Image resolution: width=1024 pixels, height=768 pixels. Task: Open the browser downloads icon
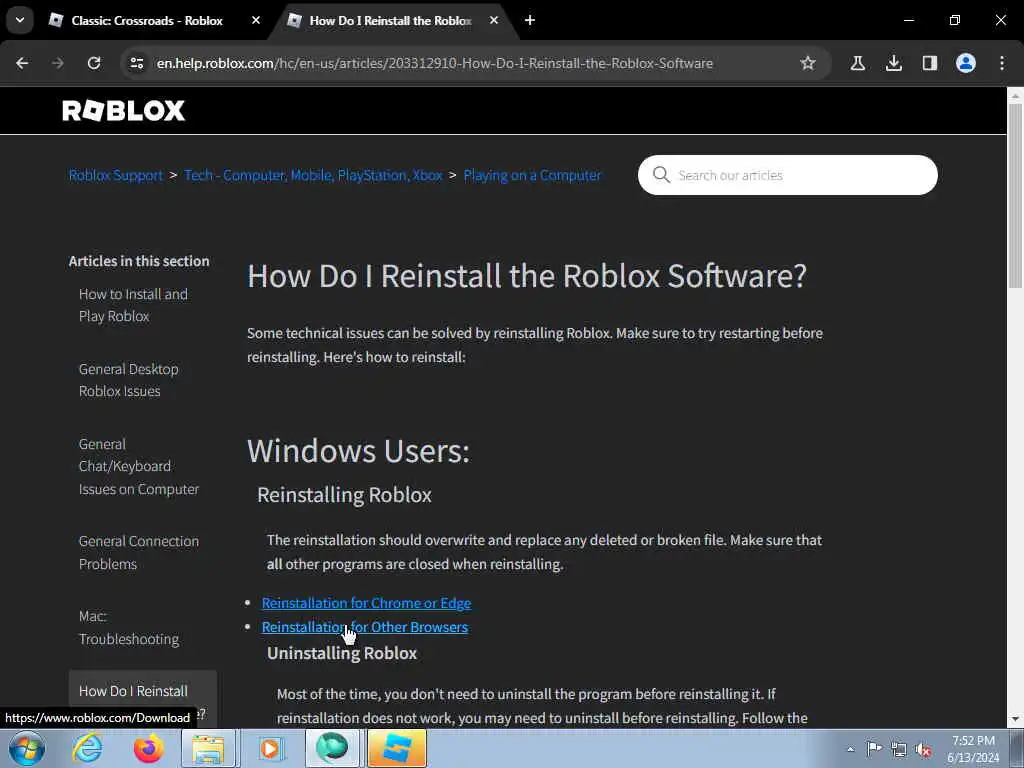893,63
